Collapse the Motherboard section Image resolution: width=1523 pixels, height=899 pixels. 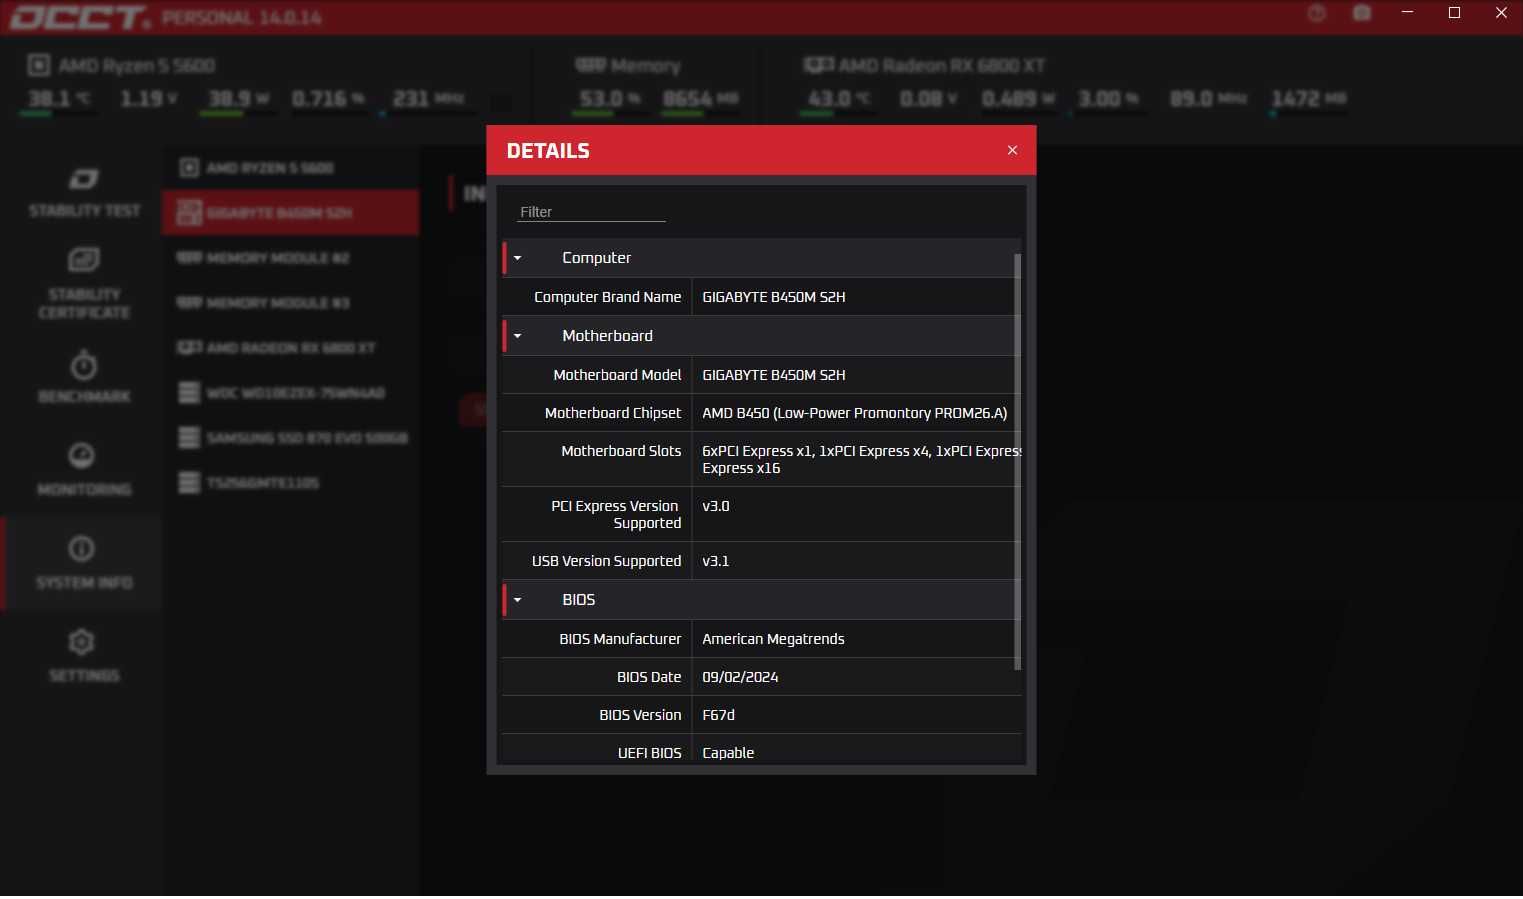[x=517, y=336]
